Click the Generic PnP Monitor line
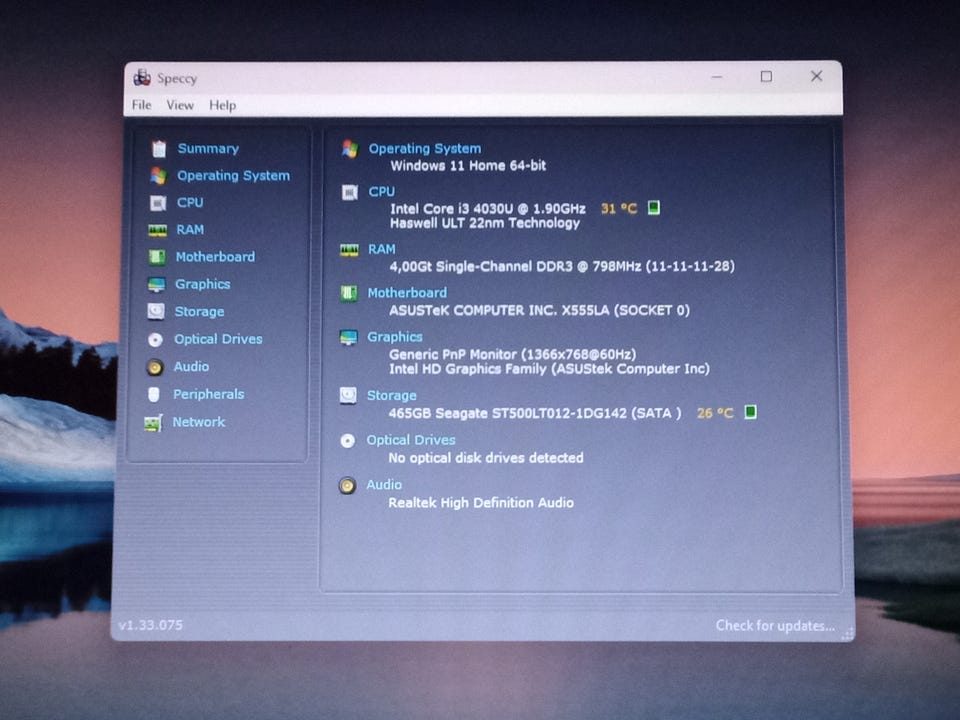960x720 pixels. point(512,354)
